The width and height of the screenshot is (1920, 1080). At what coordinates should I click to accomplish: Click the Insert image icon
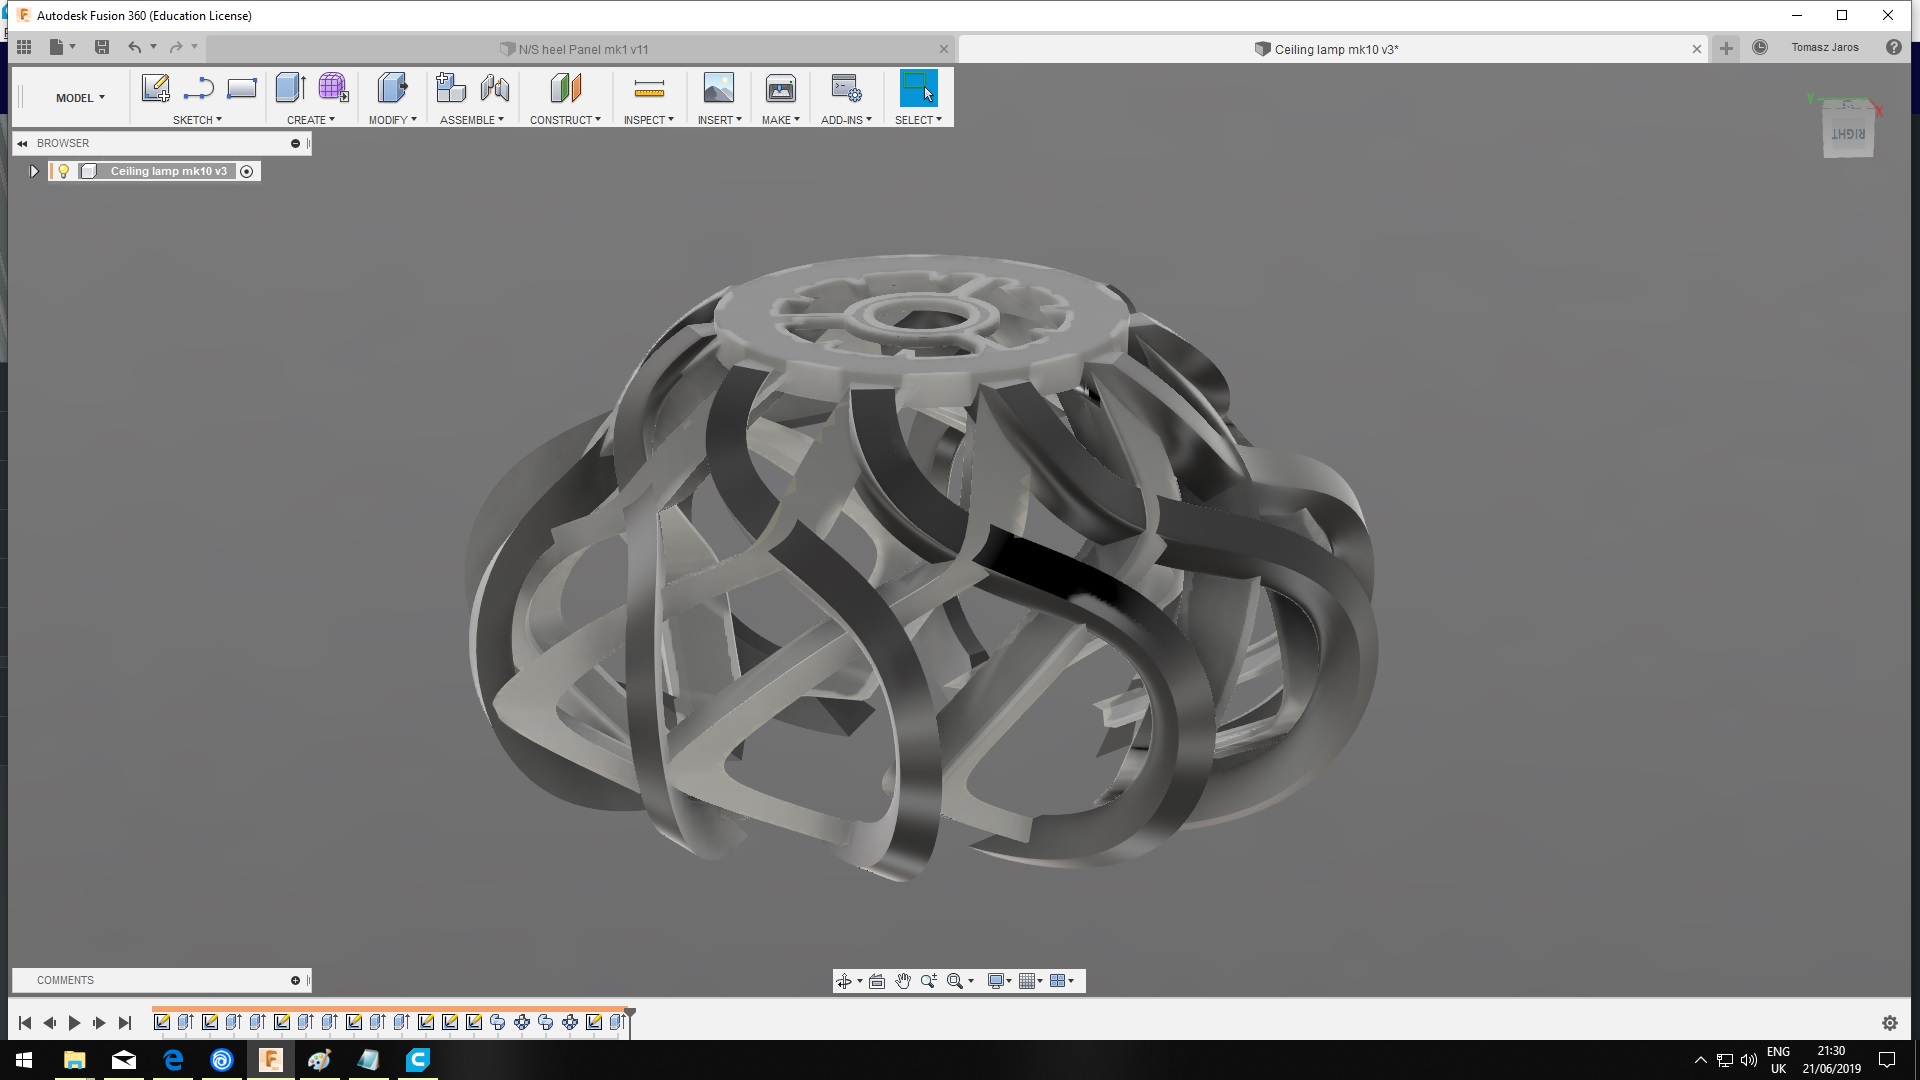point(718,88)
